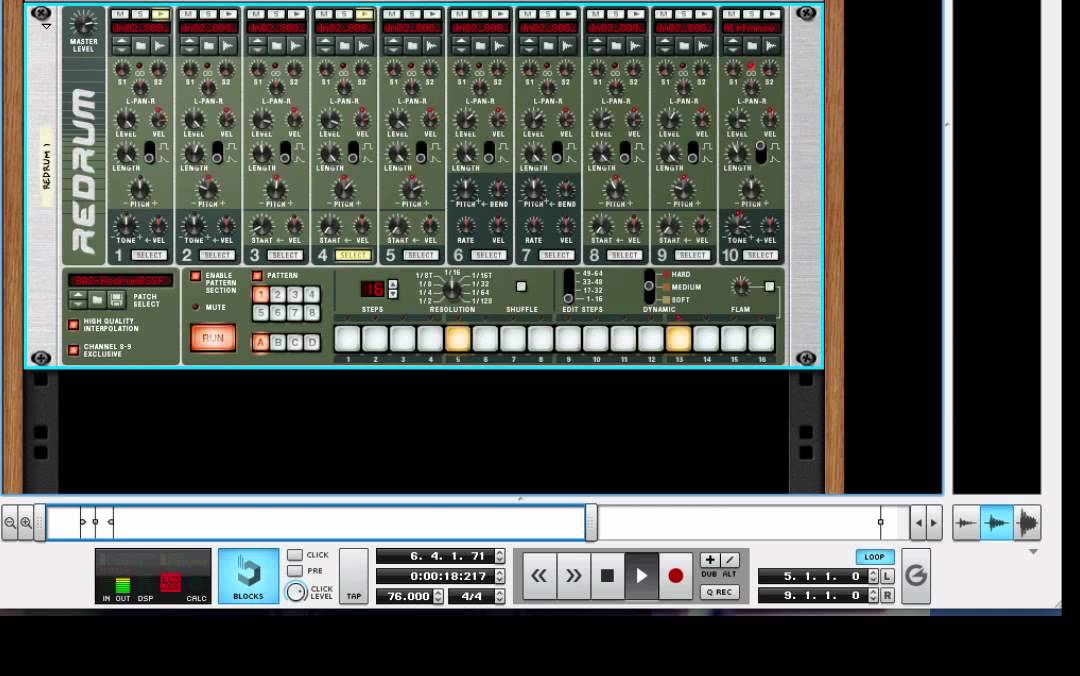
Task: Click the left locator 5.1.1.0 stepper
Action: 873,576
